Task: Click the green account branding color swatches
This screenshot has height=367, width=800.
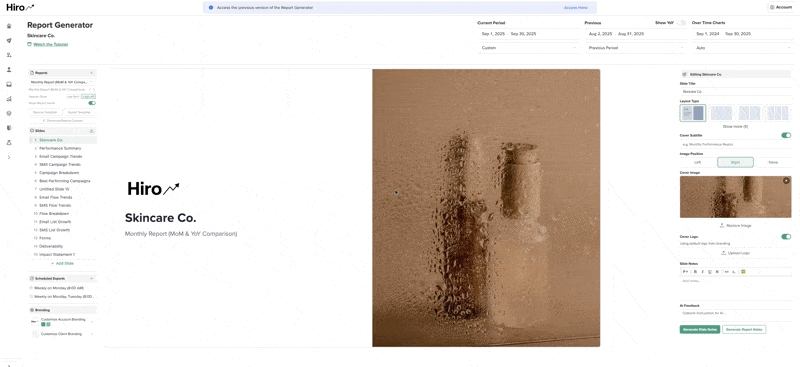Action: pos(45,324)
